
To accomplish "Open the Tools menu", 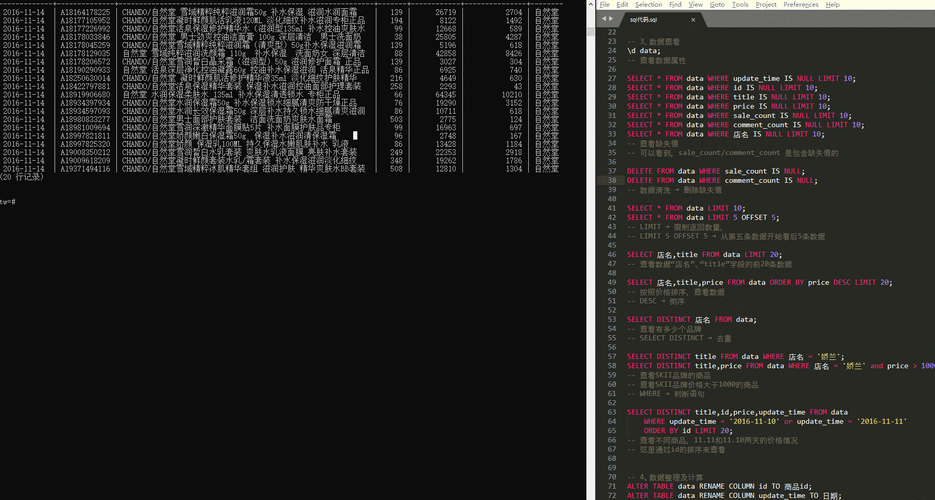I will [740, 5].
